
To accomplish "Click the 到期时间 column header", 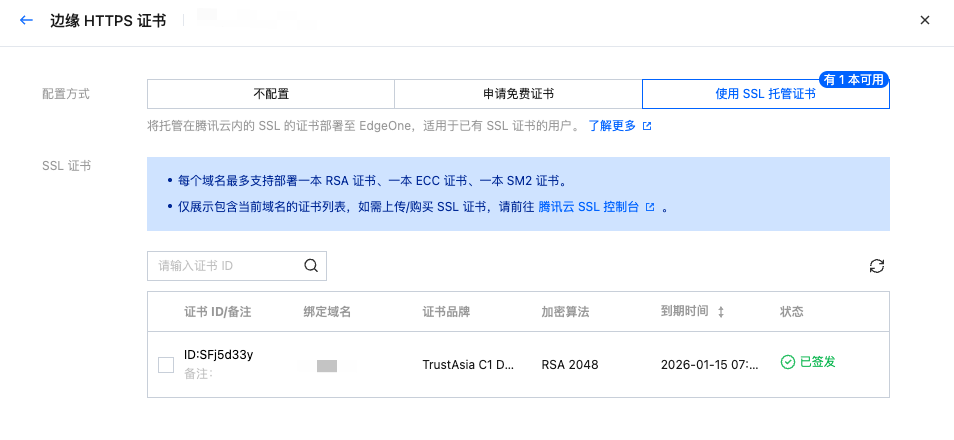I will coord(685,312).
